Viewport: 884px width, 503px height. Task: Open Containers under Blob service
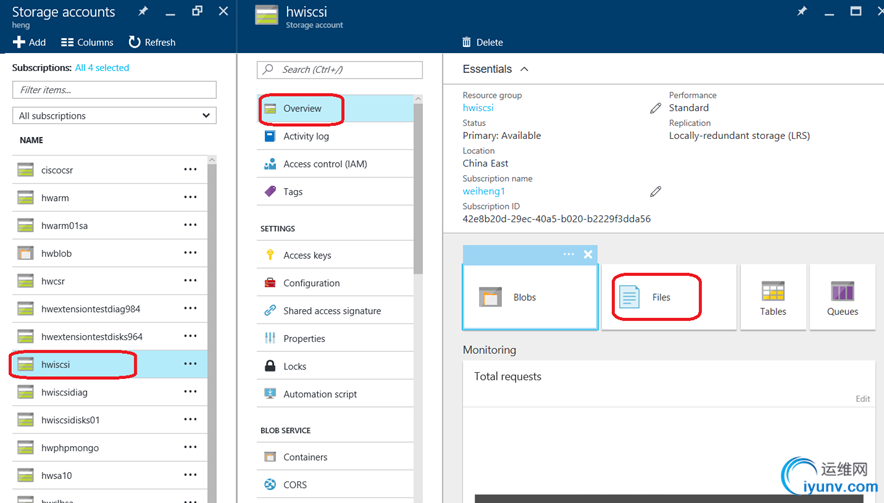point(335,457)
